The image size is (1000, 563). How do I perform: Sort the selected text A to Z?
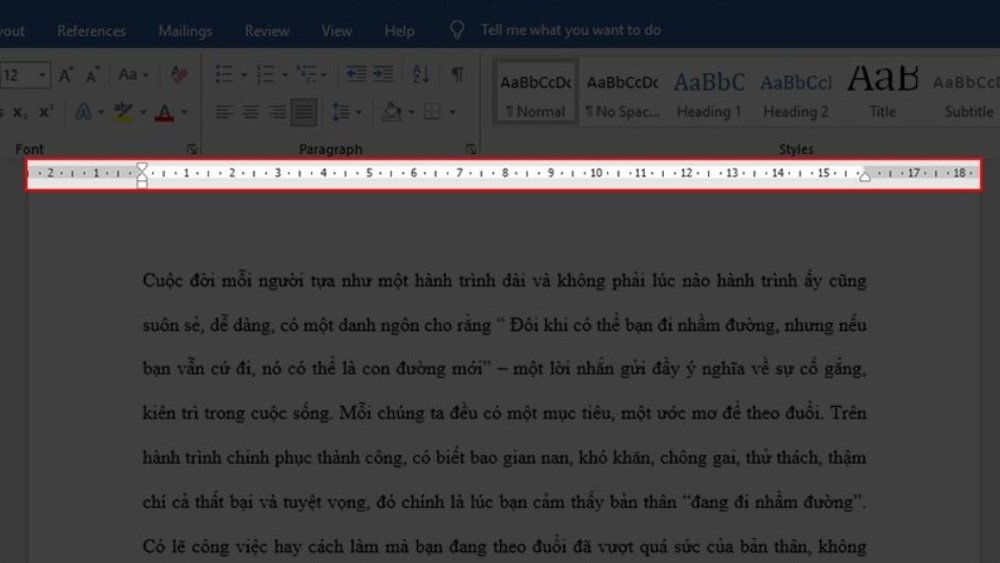click(x=420, y=75)
